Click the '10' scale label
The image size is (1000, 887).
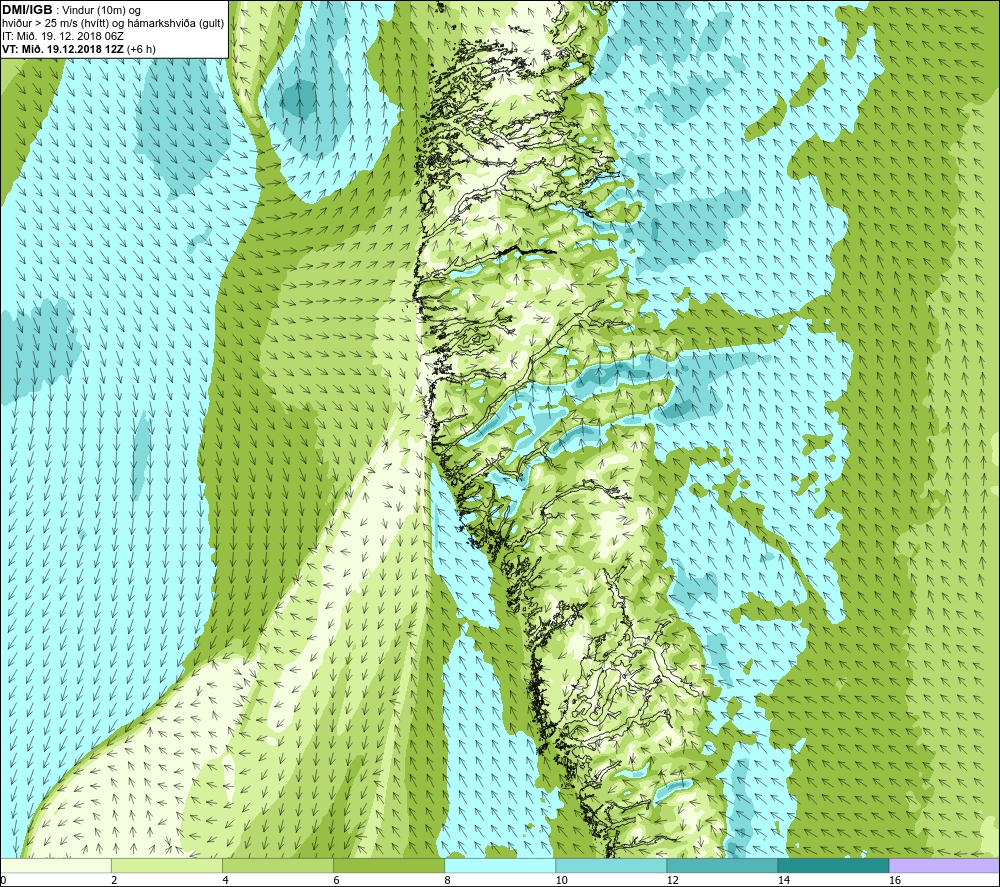[561, 881]
